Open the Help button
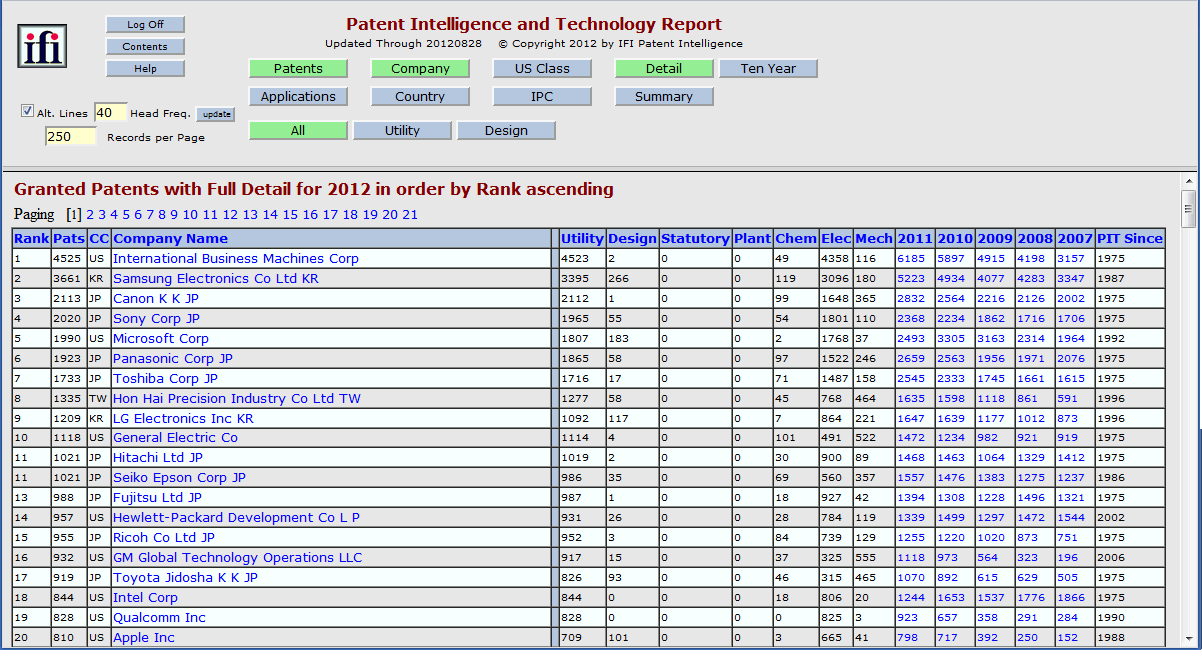The height and width of the screenshot is (659, 1202). (x=145, y=69)
